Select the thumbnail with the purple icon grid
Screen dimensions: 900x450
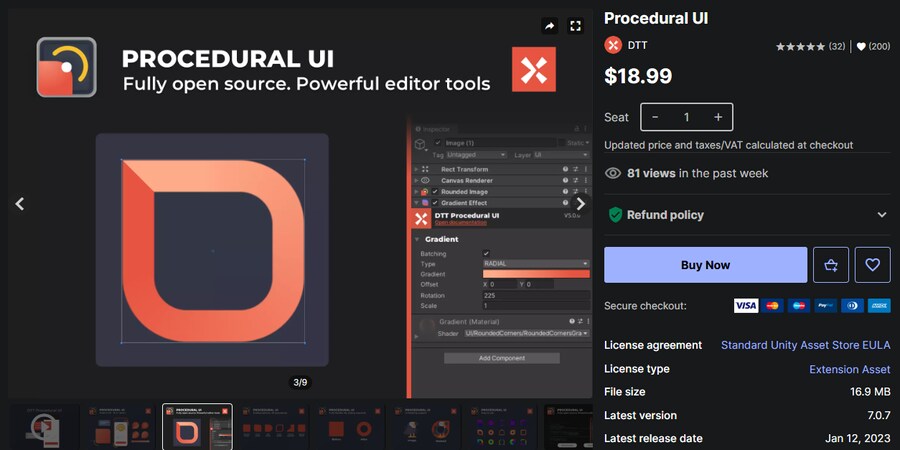pos(503,426)
